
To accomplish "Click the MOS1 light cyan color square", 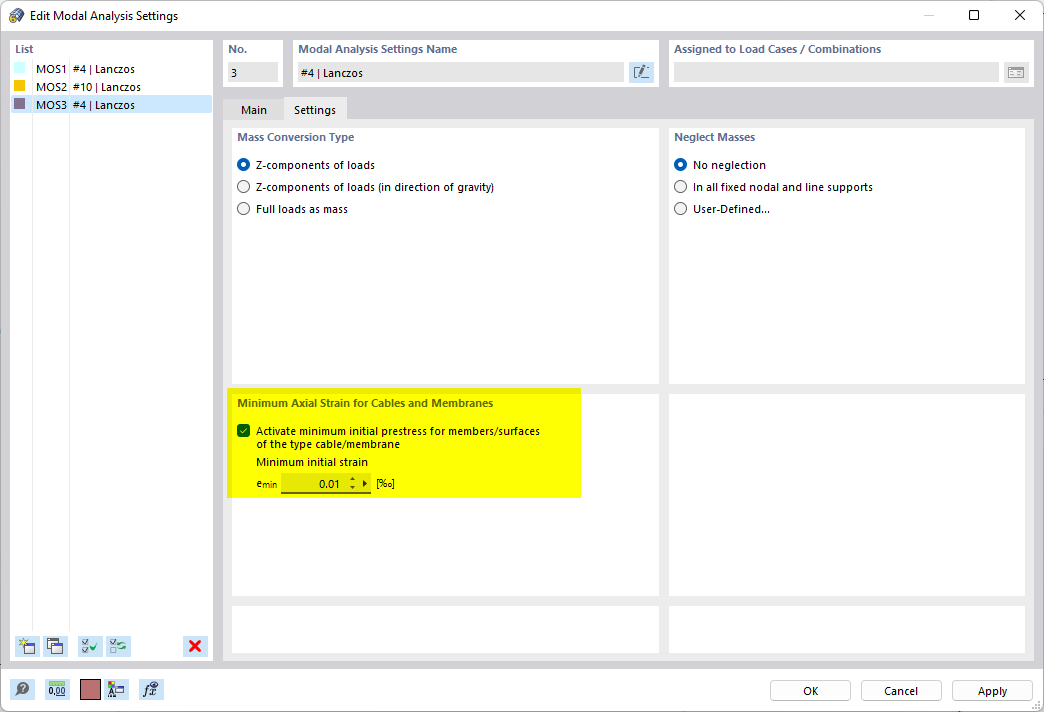I will [20, 68].
